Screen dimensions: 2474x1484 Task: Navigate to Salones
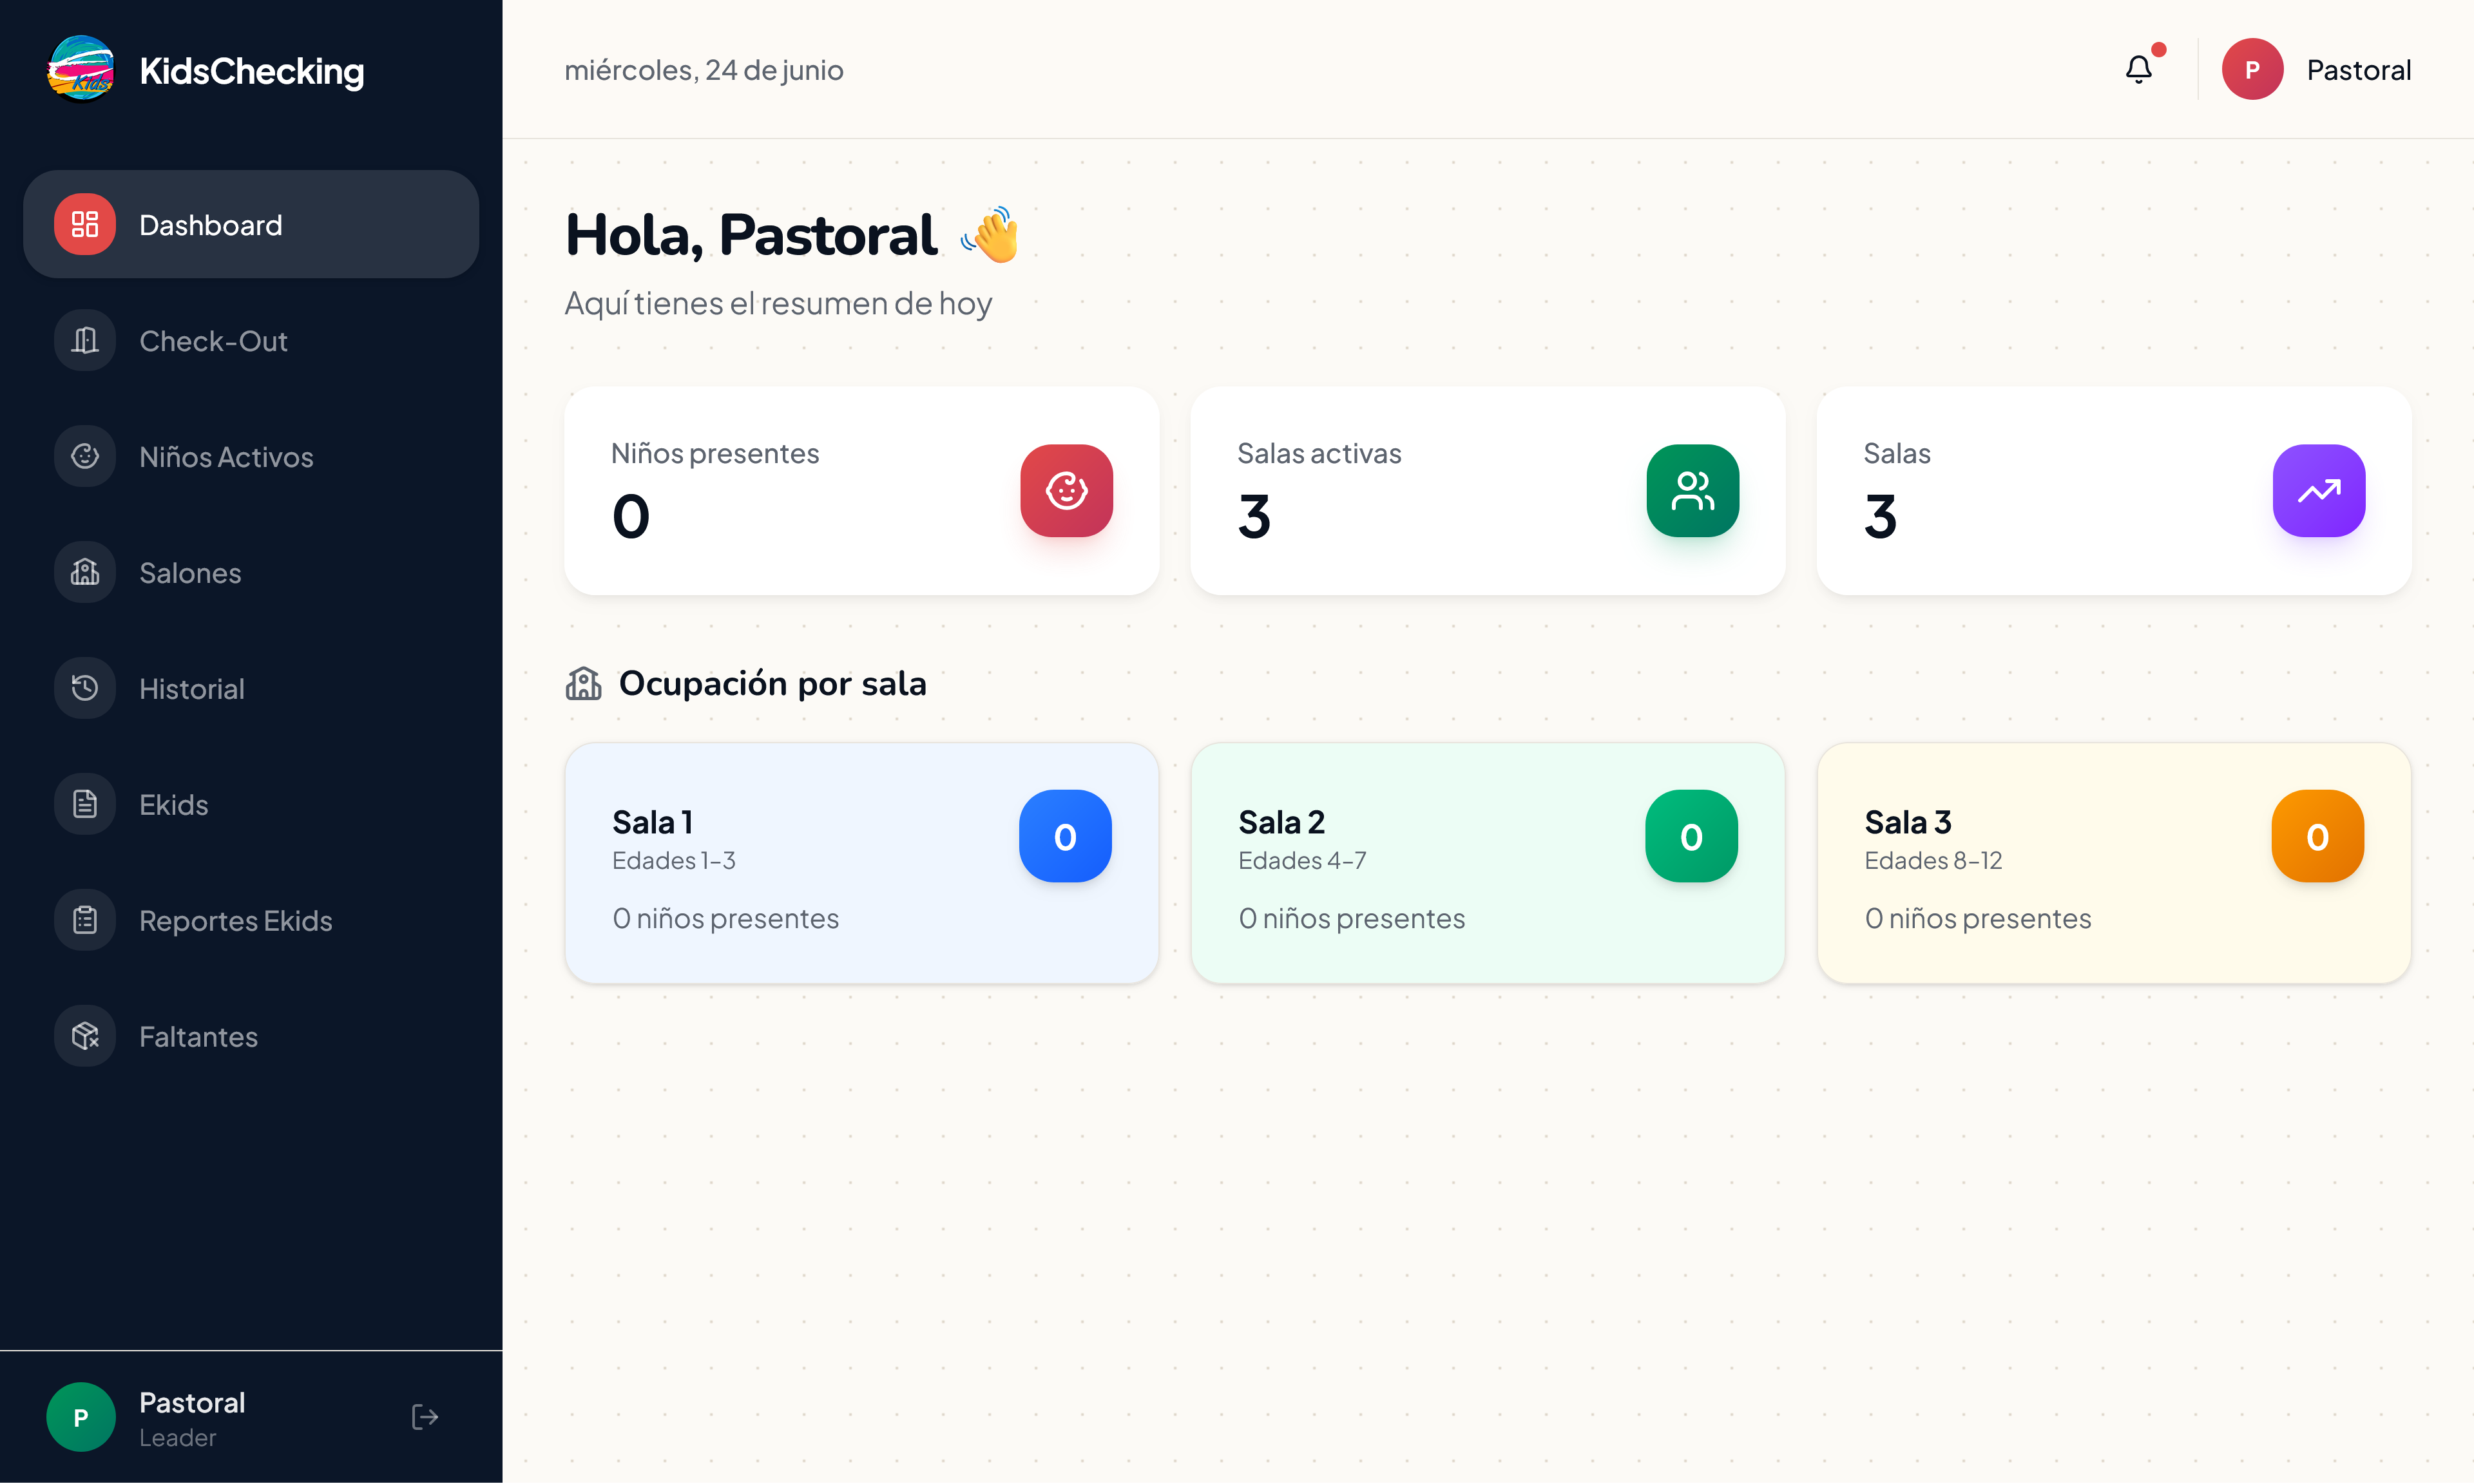point(251,572)
